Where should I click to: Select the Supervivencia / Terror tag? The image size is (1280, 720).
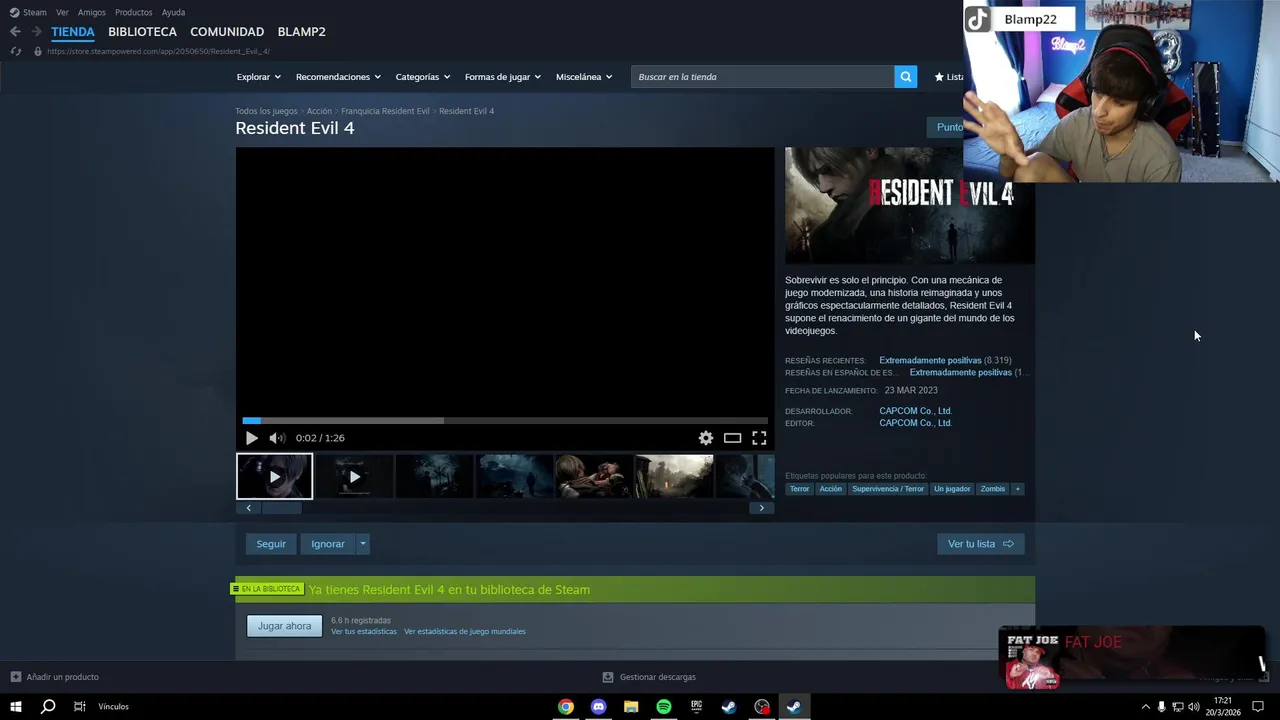click(888, 489)
